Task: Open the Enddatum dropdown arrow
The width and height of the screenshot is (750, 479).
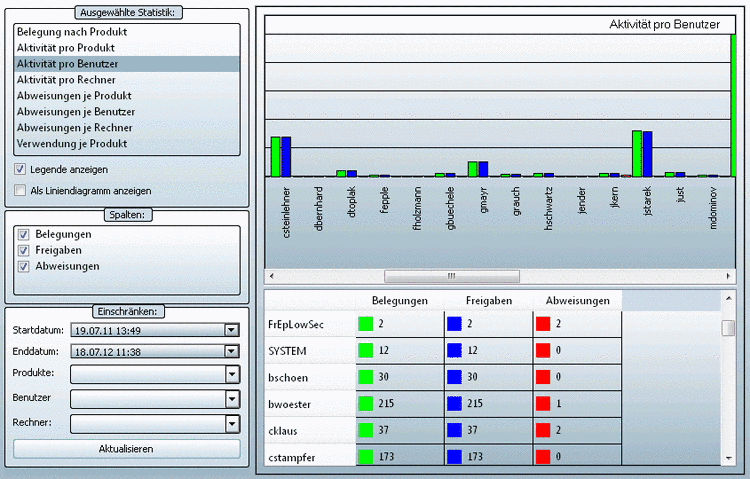Action: (232, 352)
